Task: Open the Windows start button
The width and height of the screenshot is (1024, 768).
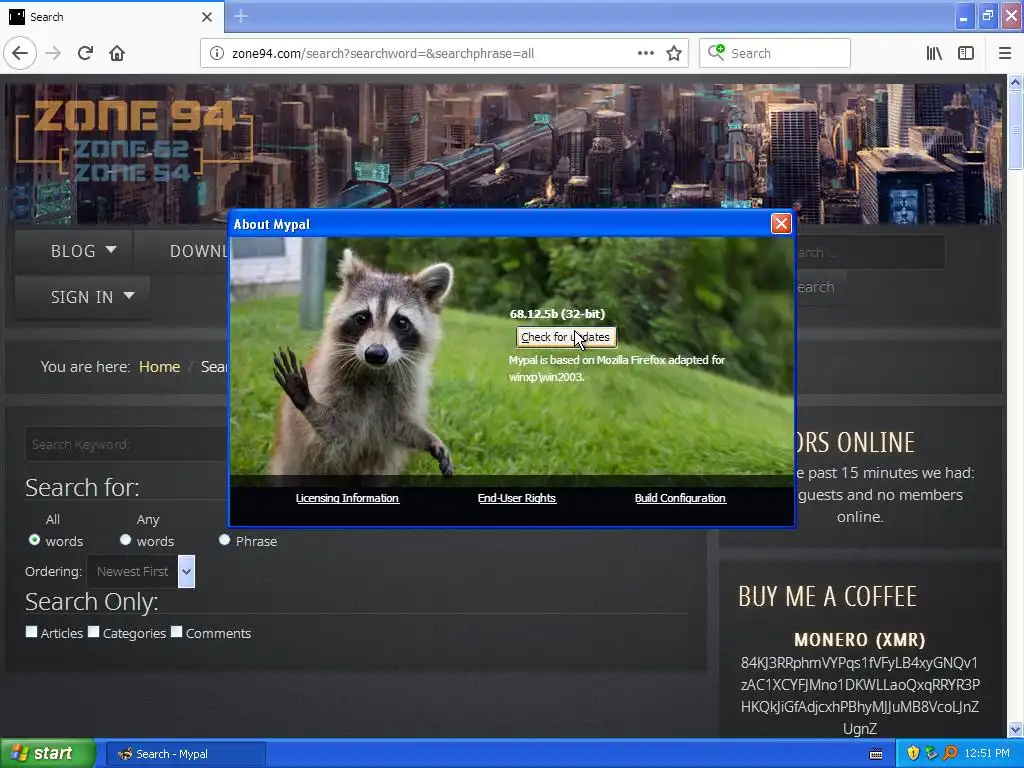Action: tap(47, 753)
